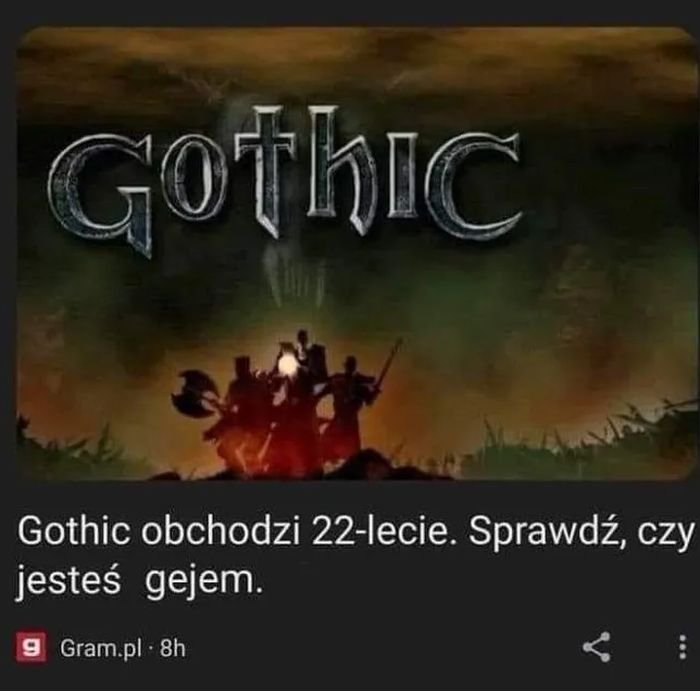
Task: Click the double-bladed axe silhouette
Action: [x=194, y=392]
